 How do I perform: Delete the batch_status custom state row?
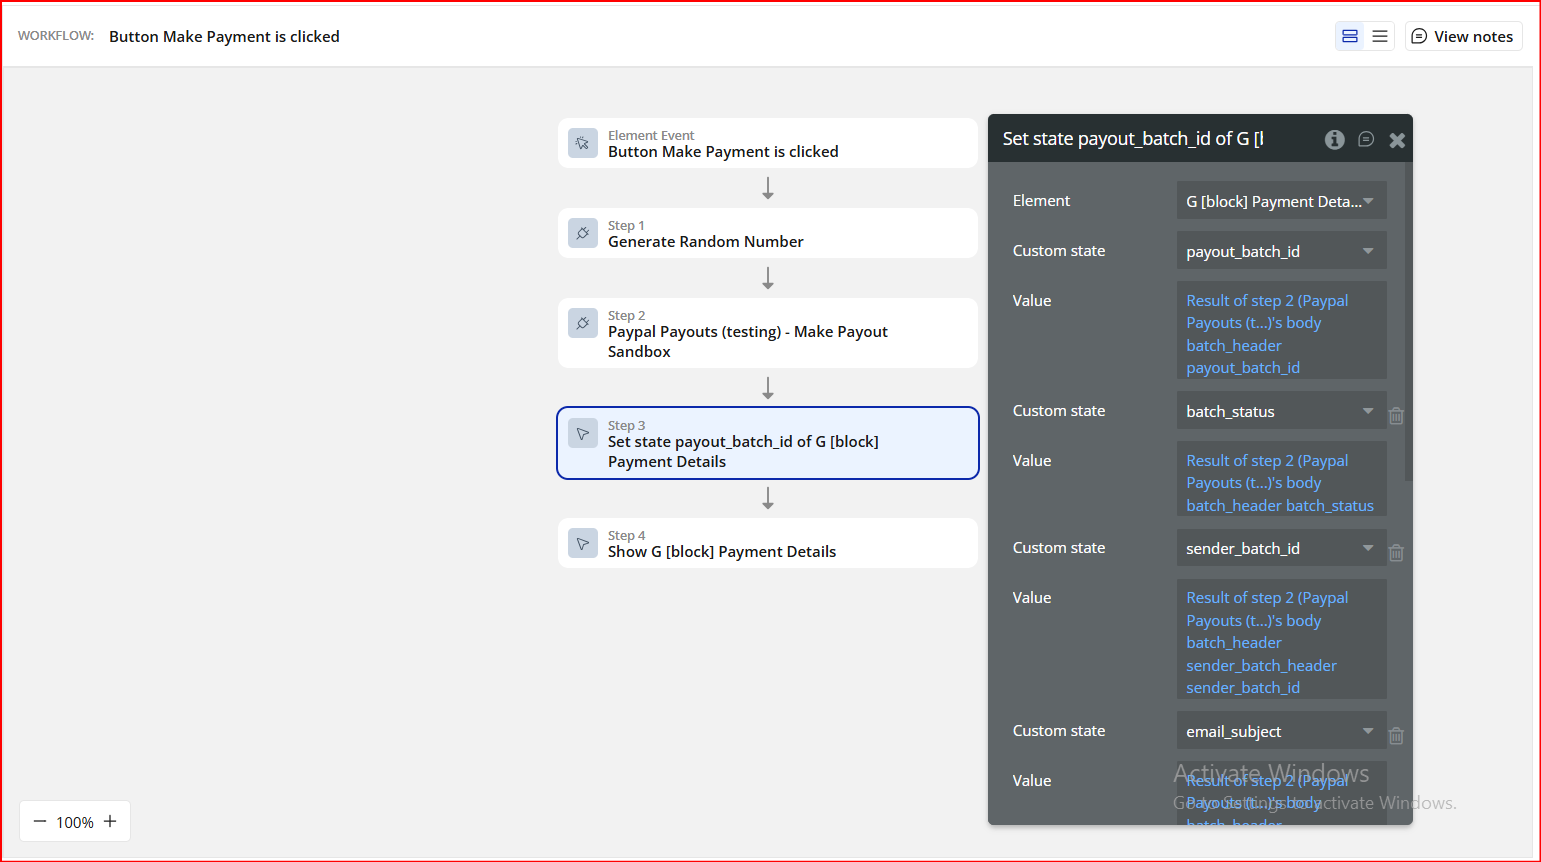coord(1397,416)
